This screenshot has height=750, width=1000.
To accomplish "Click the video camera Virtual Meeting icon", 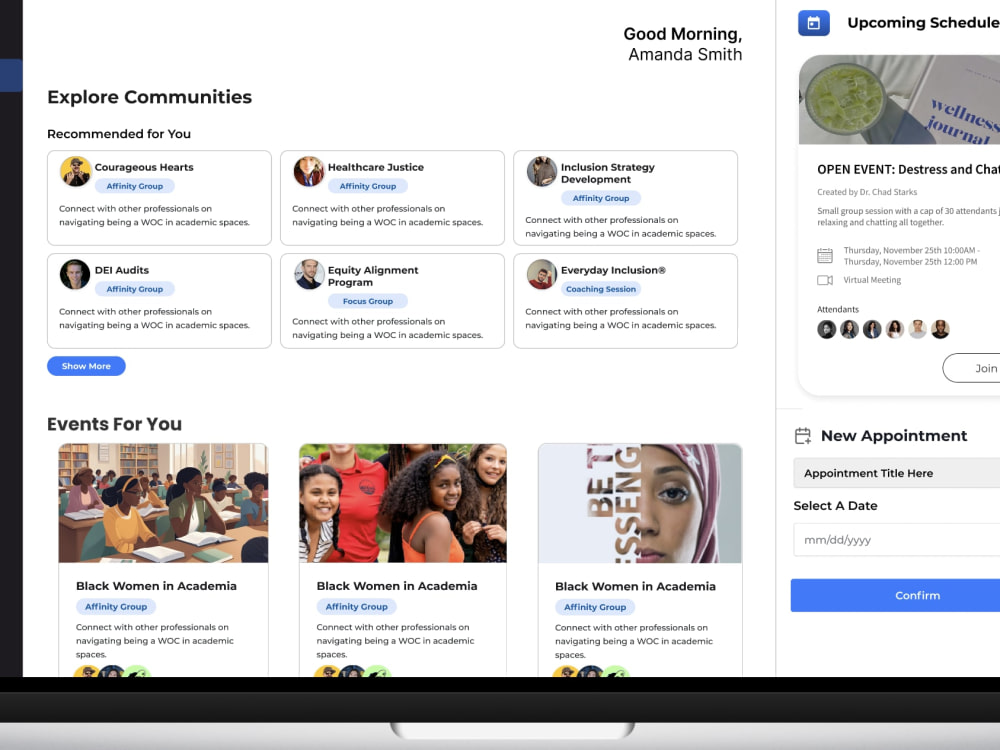I will (x=825, y=280).
